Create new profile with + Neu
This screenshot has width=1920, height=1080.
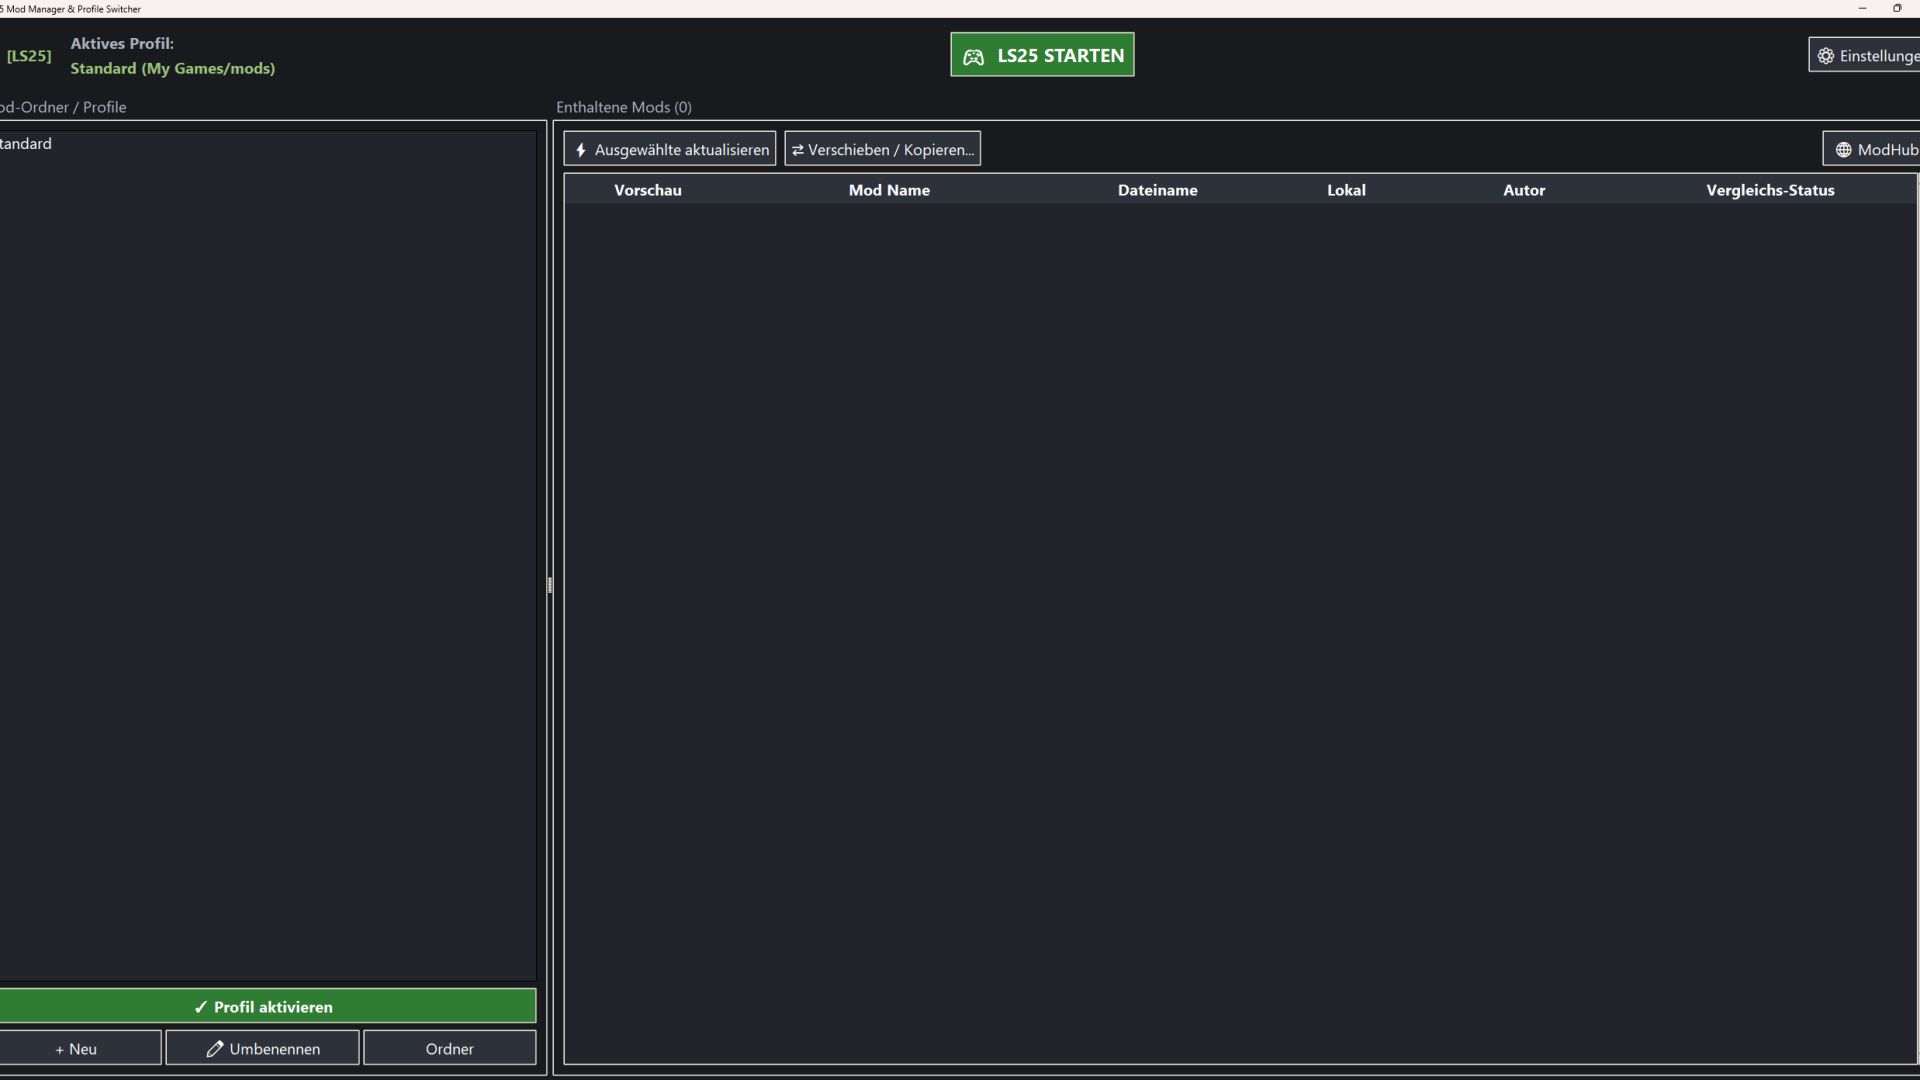tap(78, 1048)
